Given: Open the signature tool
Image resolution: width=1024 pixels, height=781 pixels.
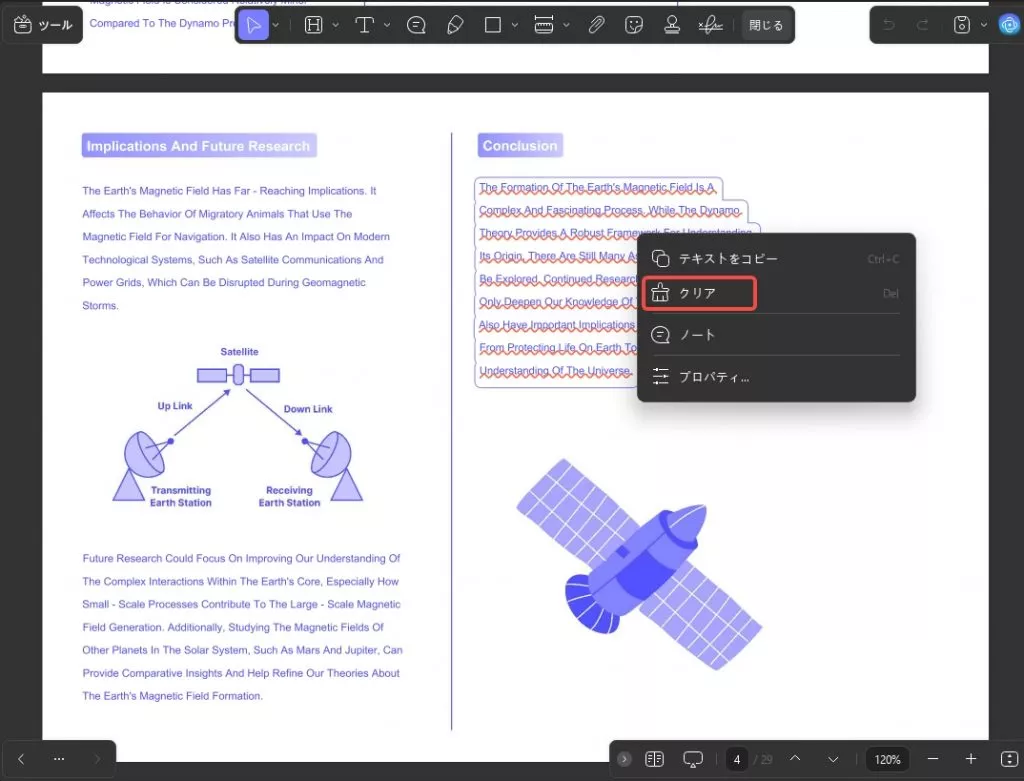Looking at the screenshot, I should pyautogui.click(x=710, y=25).
